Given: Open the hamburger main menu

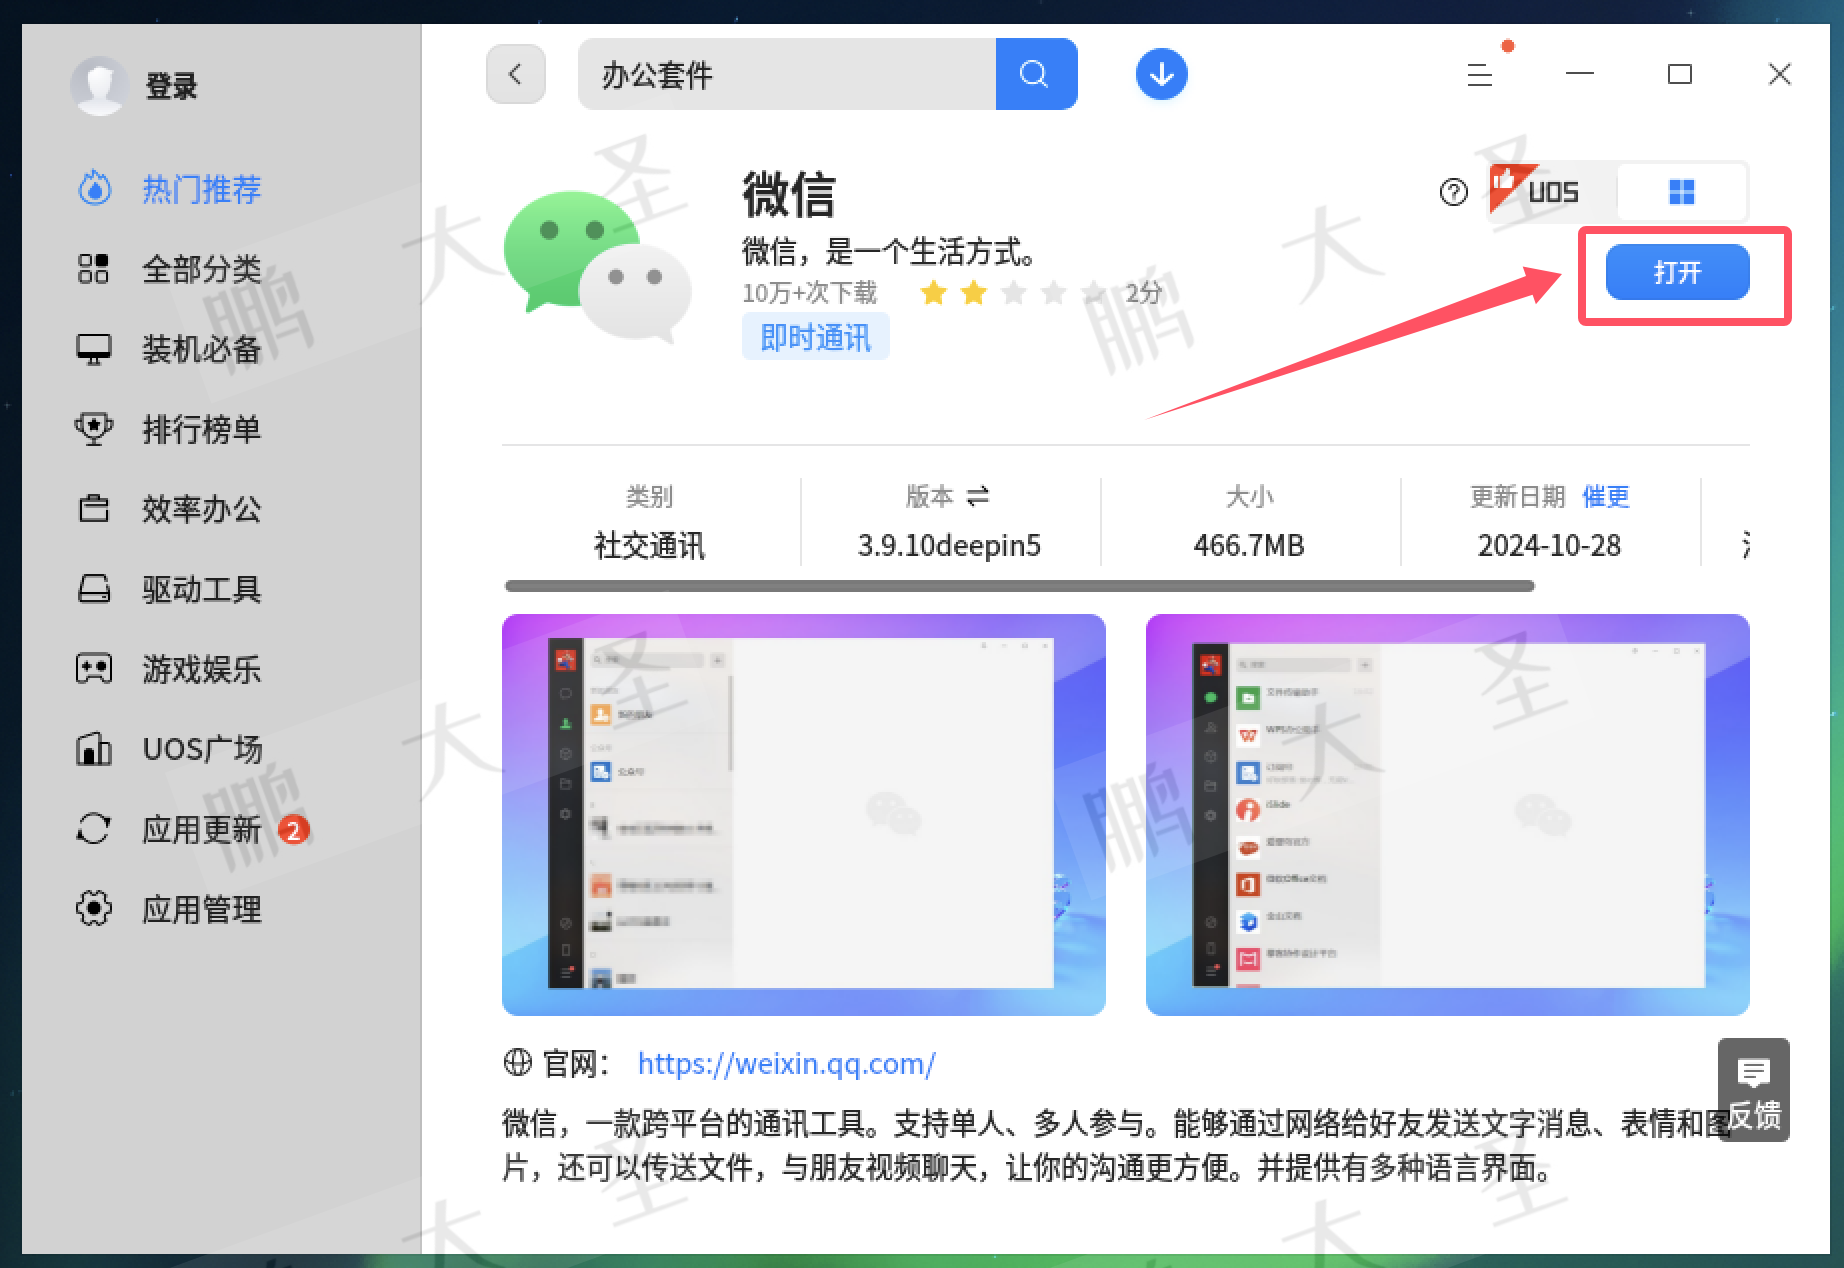Looking at the screenshot, I should [x=1480, y=74].
